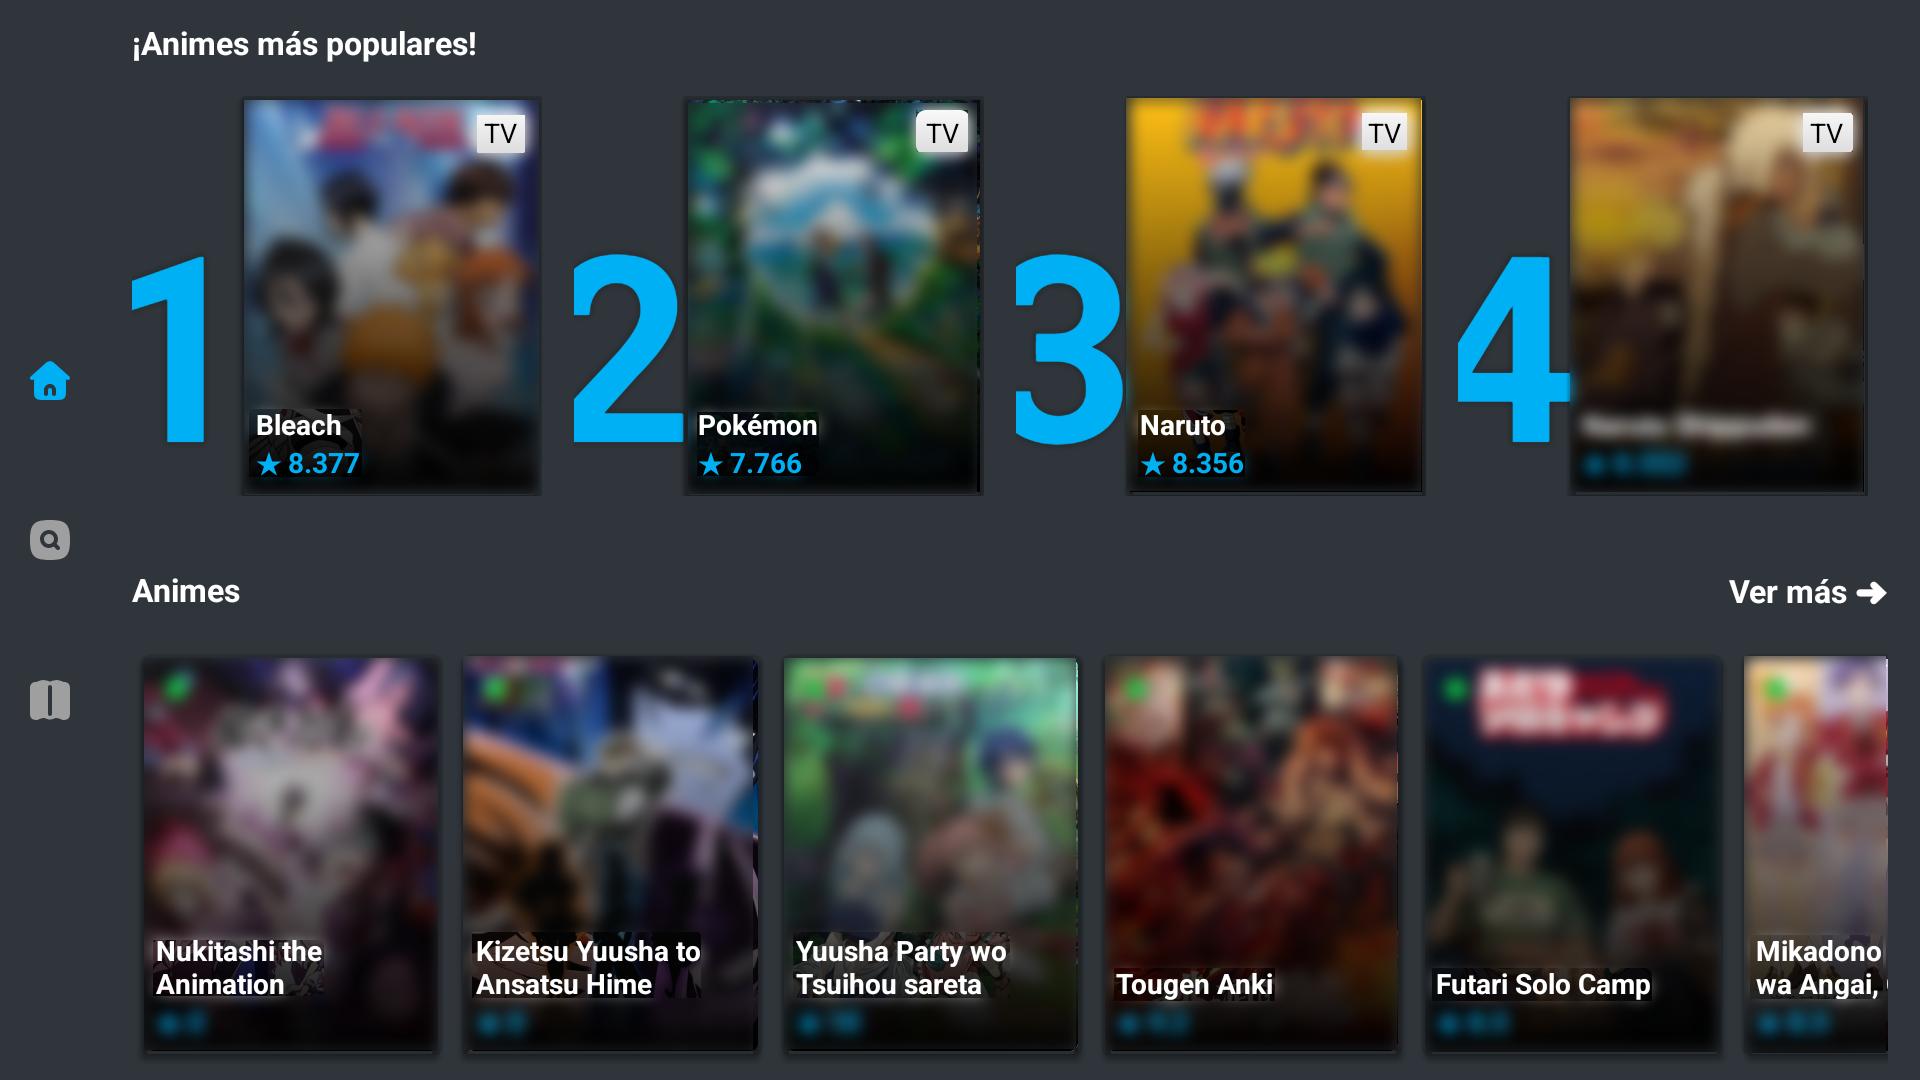Click the TV badge on Pokémon

click(x=942, y=133)
